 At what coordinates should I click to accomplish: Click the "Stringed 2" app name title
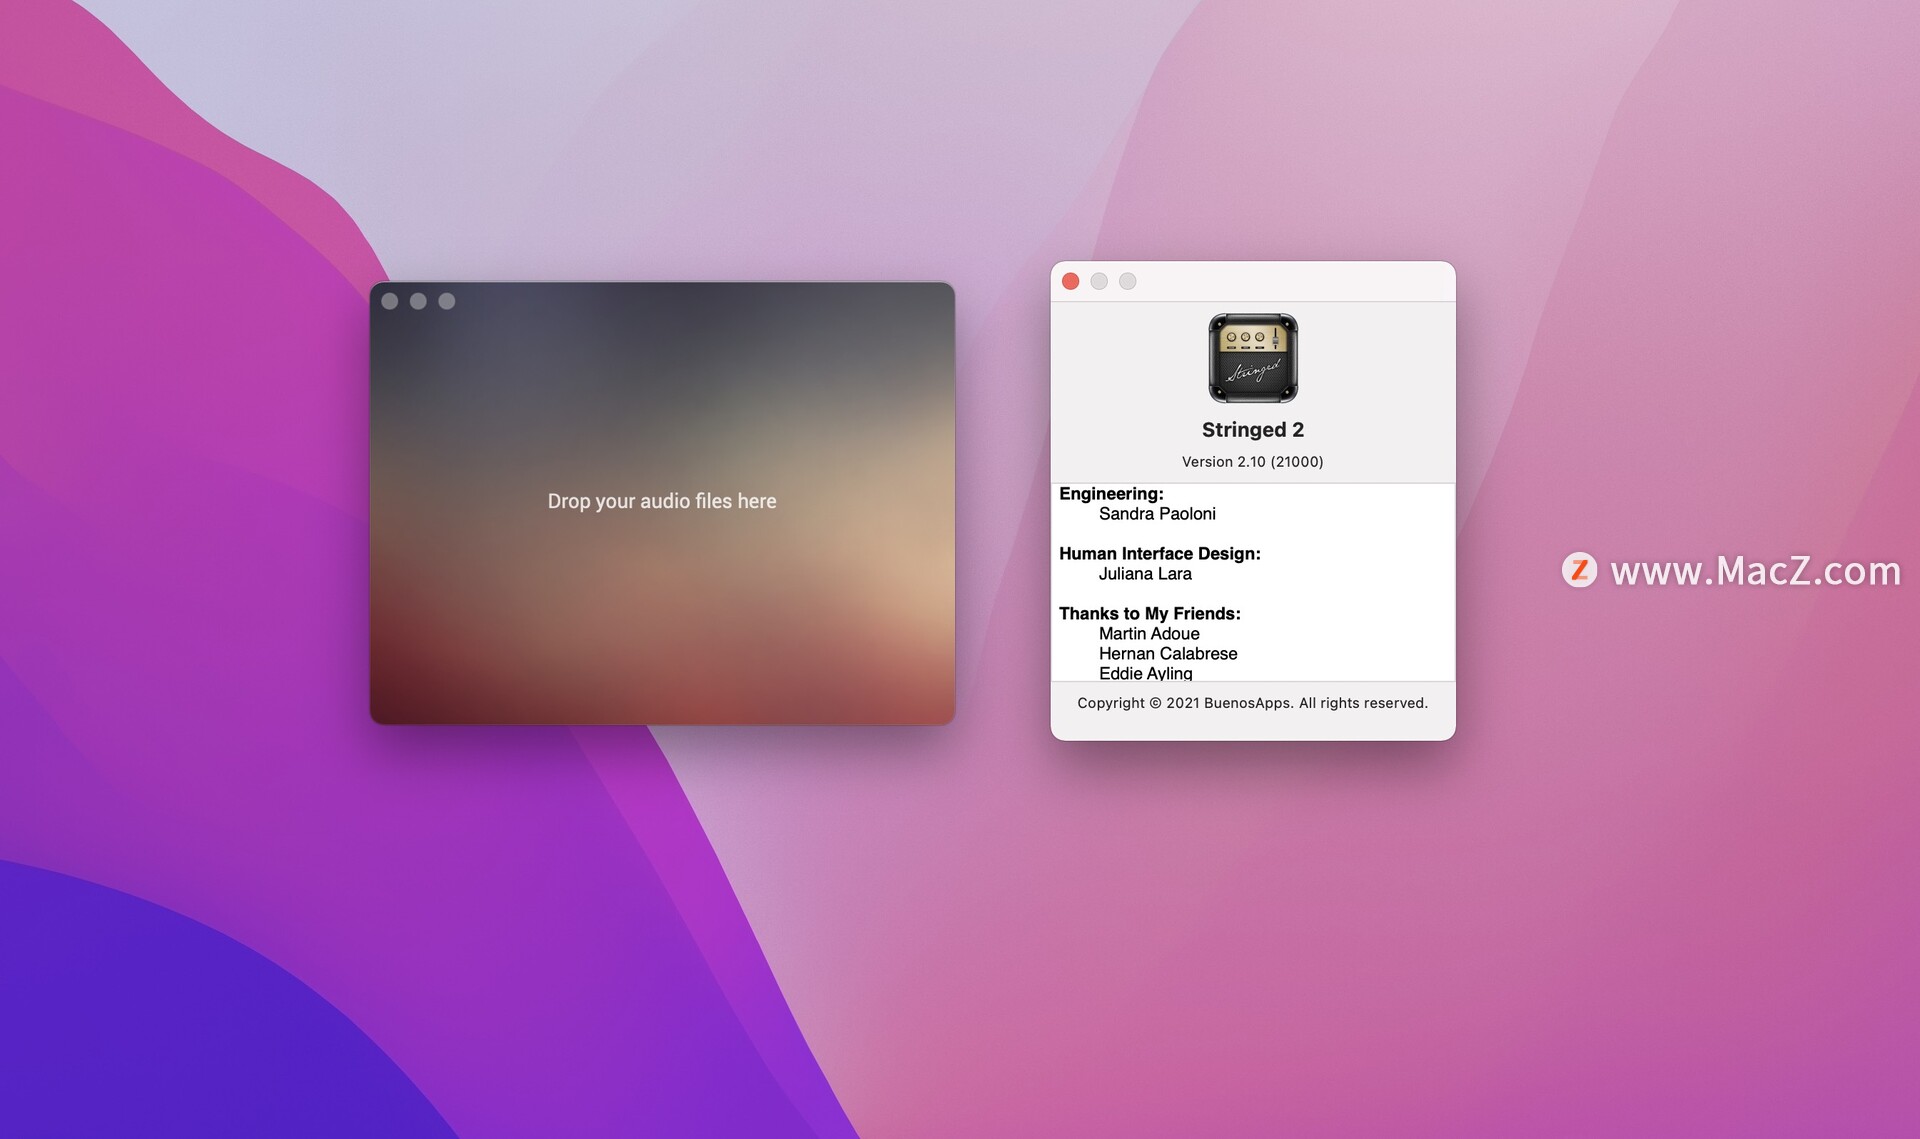[x=1252, y=430]
